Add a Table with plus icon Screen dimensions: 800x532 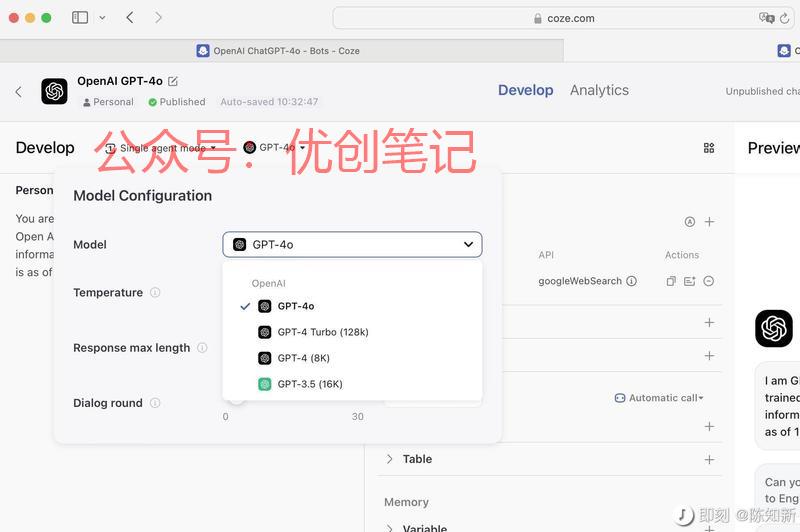tap(709, 460)
